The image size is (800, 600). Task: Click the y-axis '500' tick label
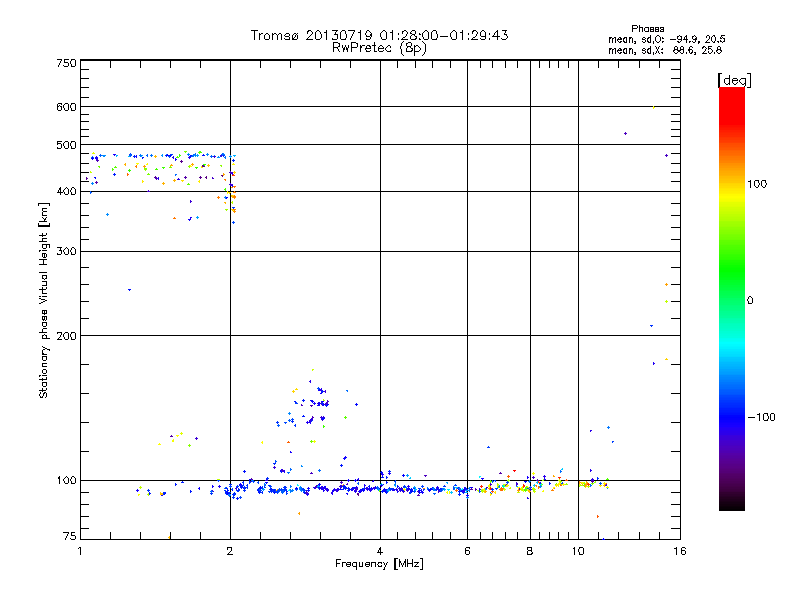pyautogui.click(x=66, y=145)
